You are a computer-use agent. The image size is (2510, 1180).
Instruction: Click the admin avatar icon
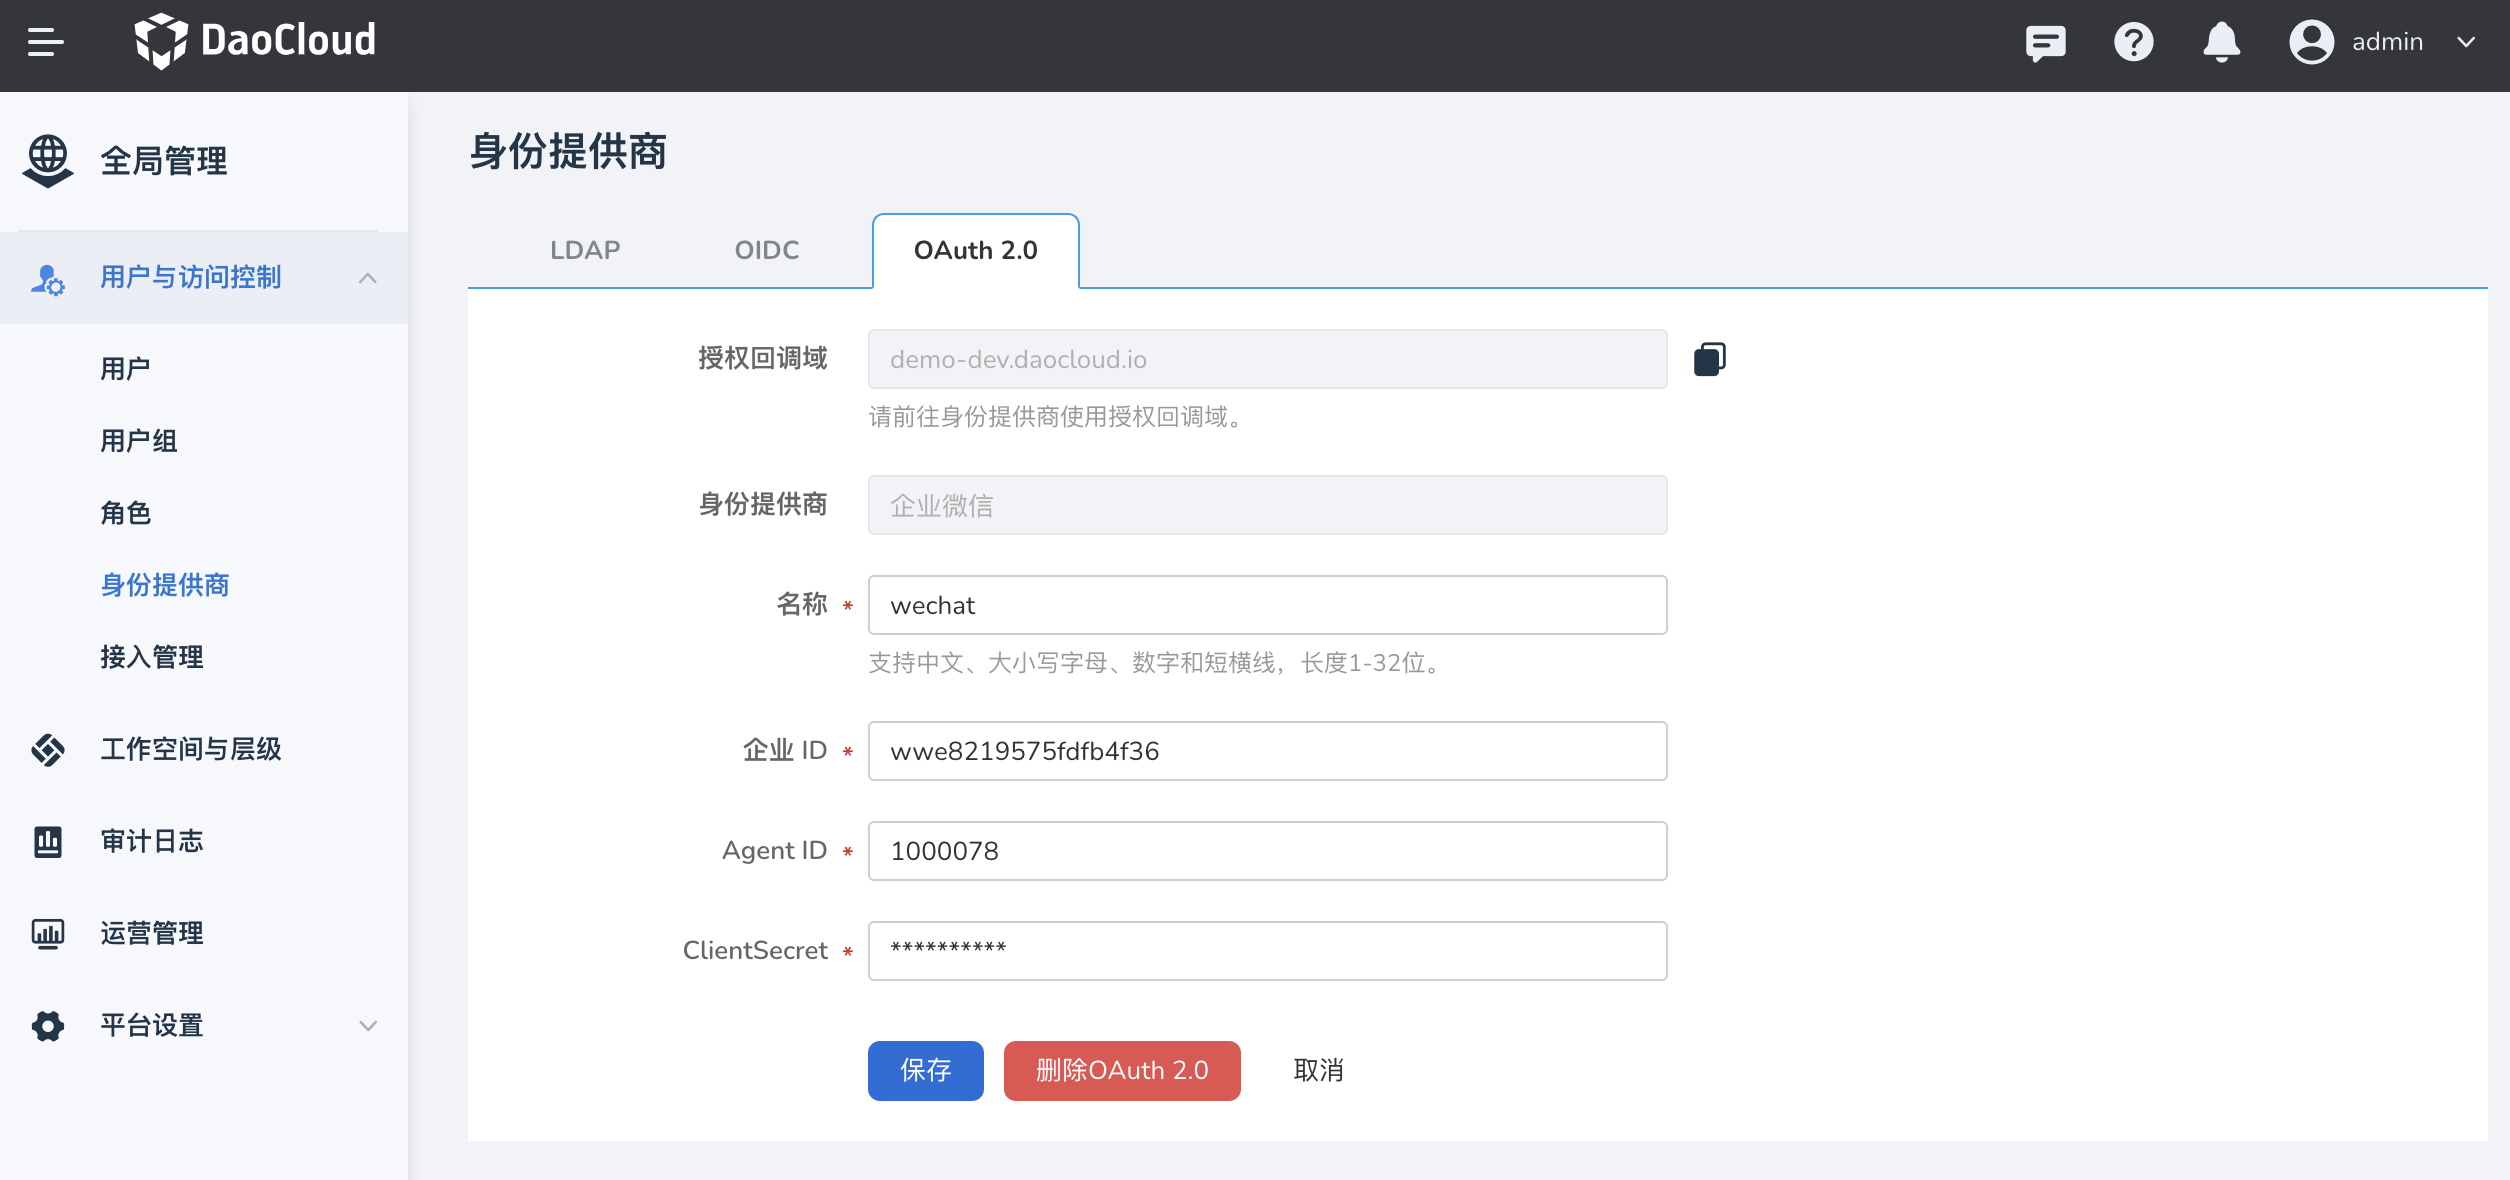point(2311,42)
